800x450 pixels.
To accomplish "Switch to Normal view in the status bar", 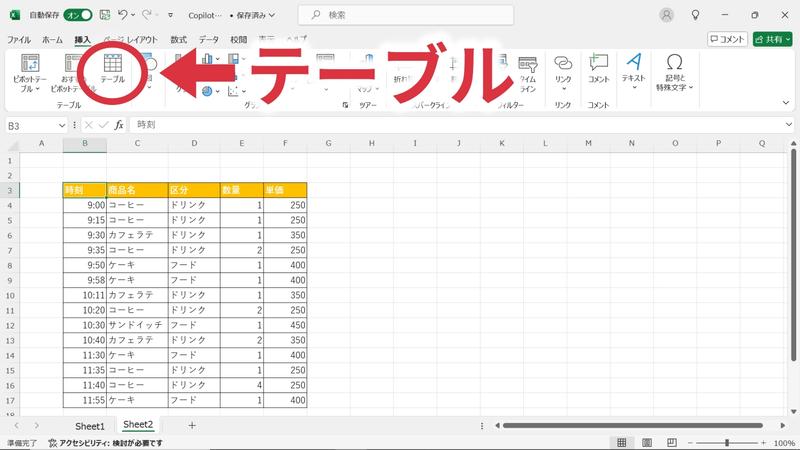I will pyautogui.click(x=621, y=443).
